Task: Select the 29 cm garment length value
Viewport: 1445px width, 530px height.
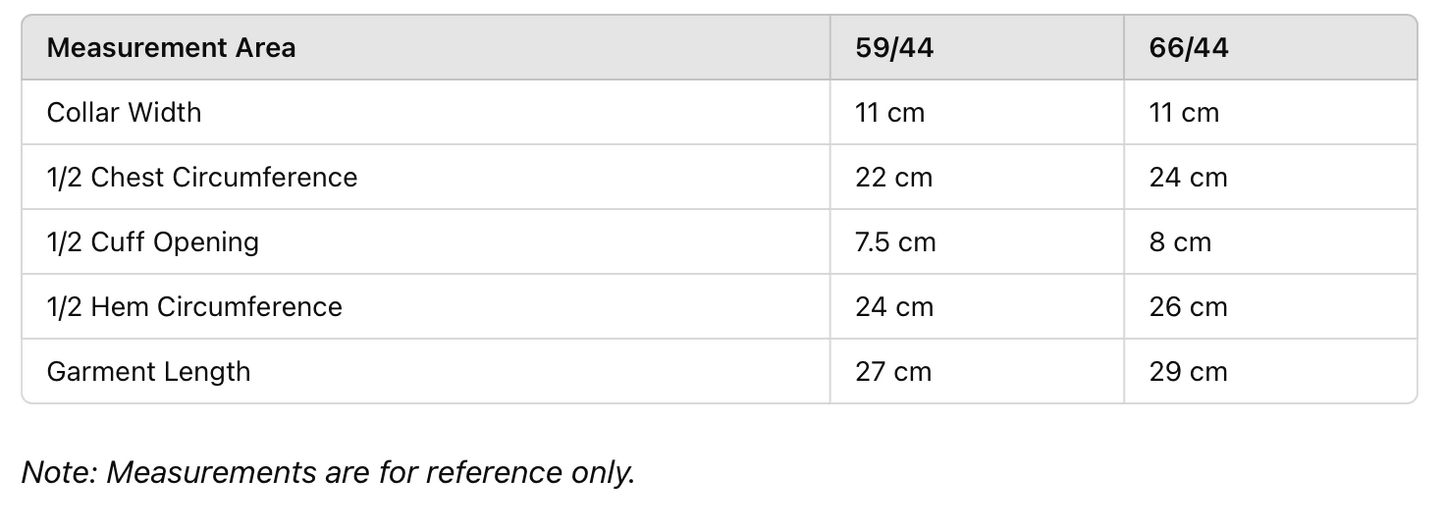Action: pyautogui.click(x=1188, y=371)
